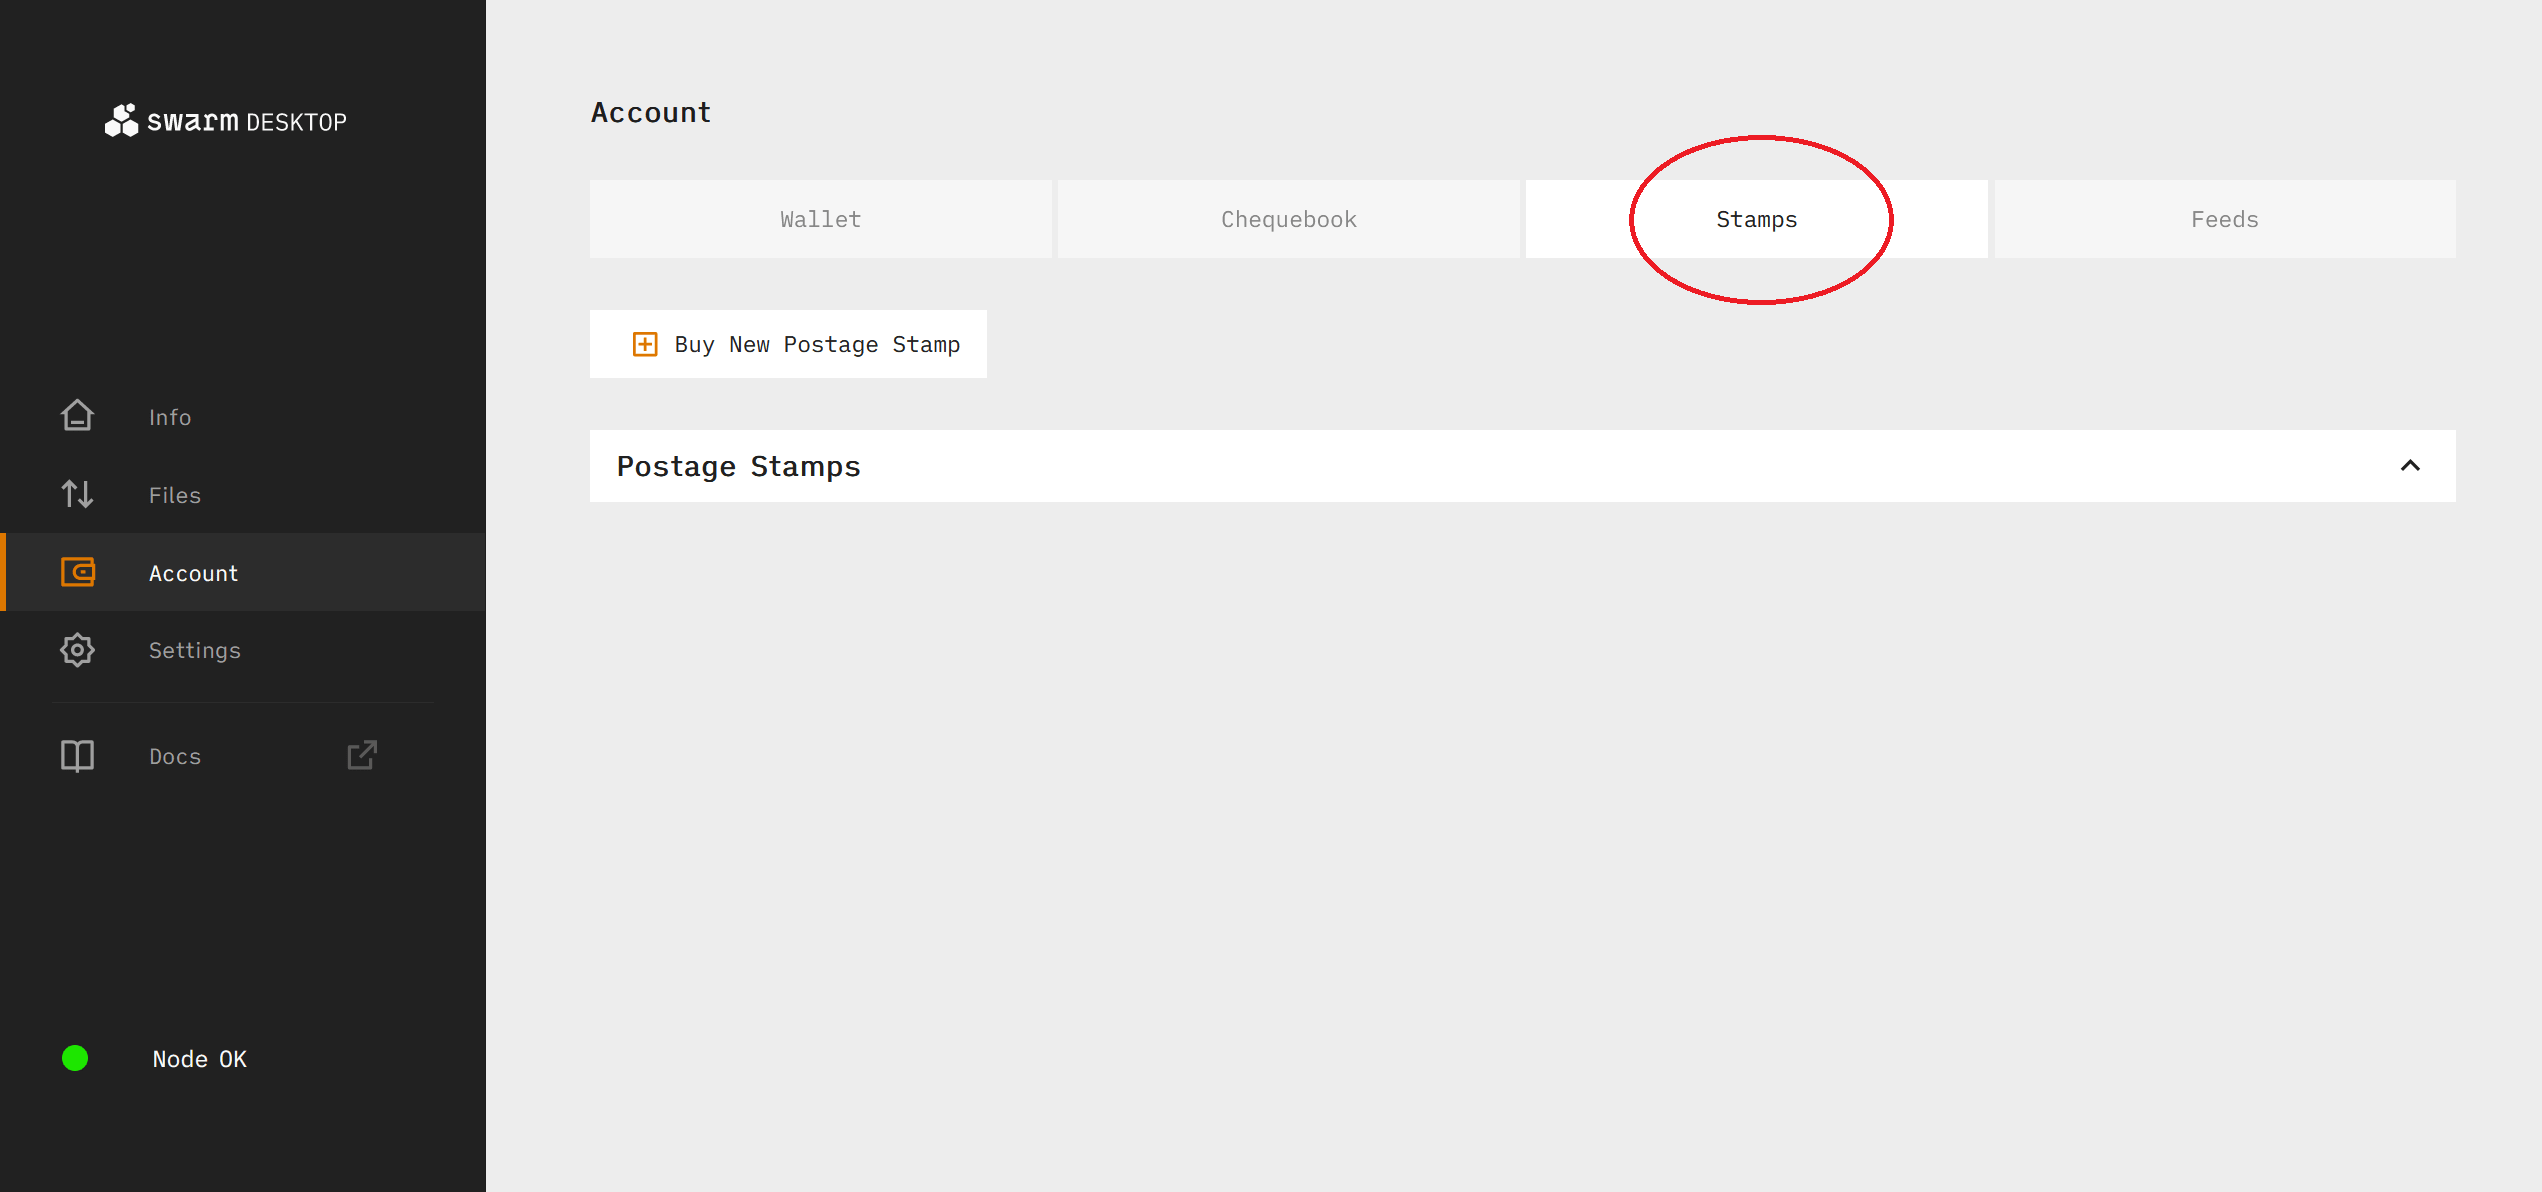This screenshot has height=1192, width=2542.
Task: Go to the Feeds tab
Action: tap(2224, 220)
